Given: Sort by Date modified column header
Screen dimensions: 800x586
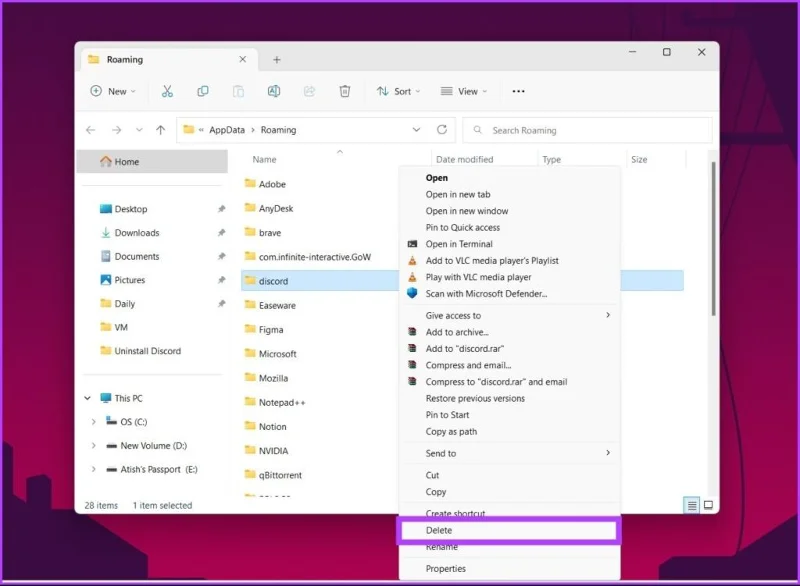Looking at the screenshot, I should pos(465,160).
